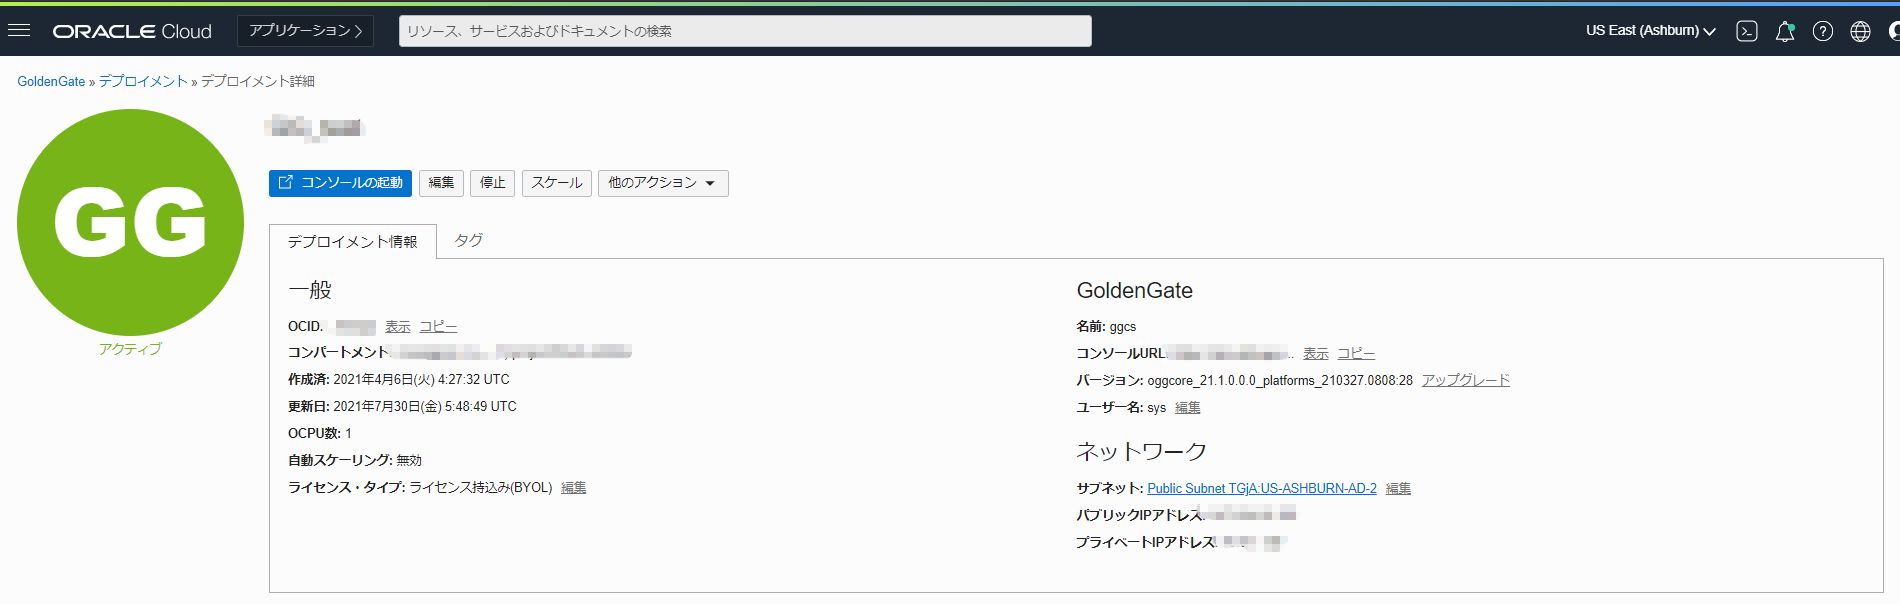Open the help question mark icon
Screen dimensions: 1900x604
tap(1823, 31)
